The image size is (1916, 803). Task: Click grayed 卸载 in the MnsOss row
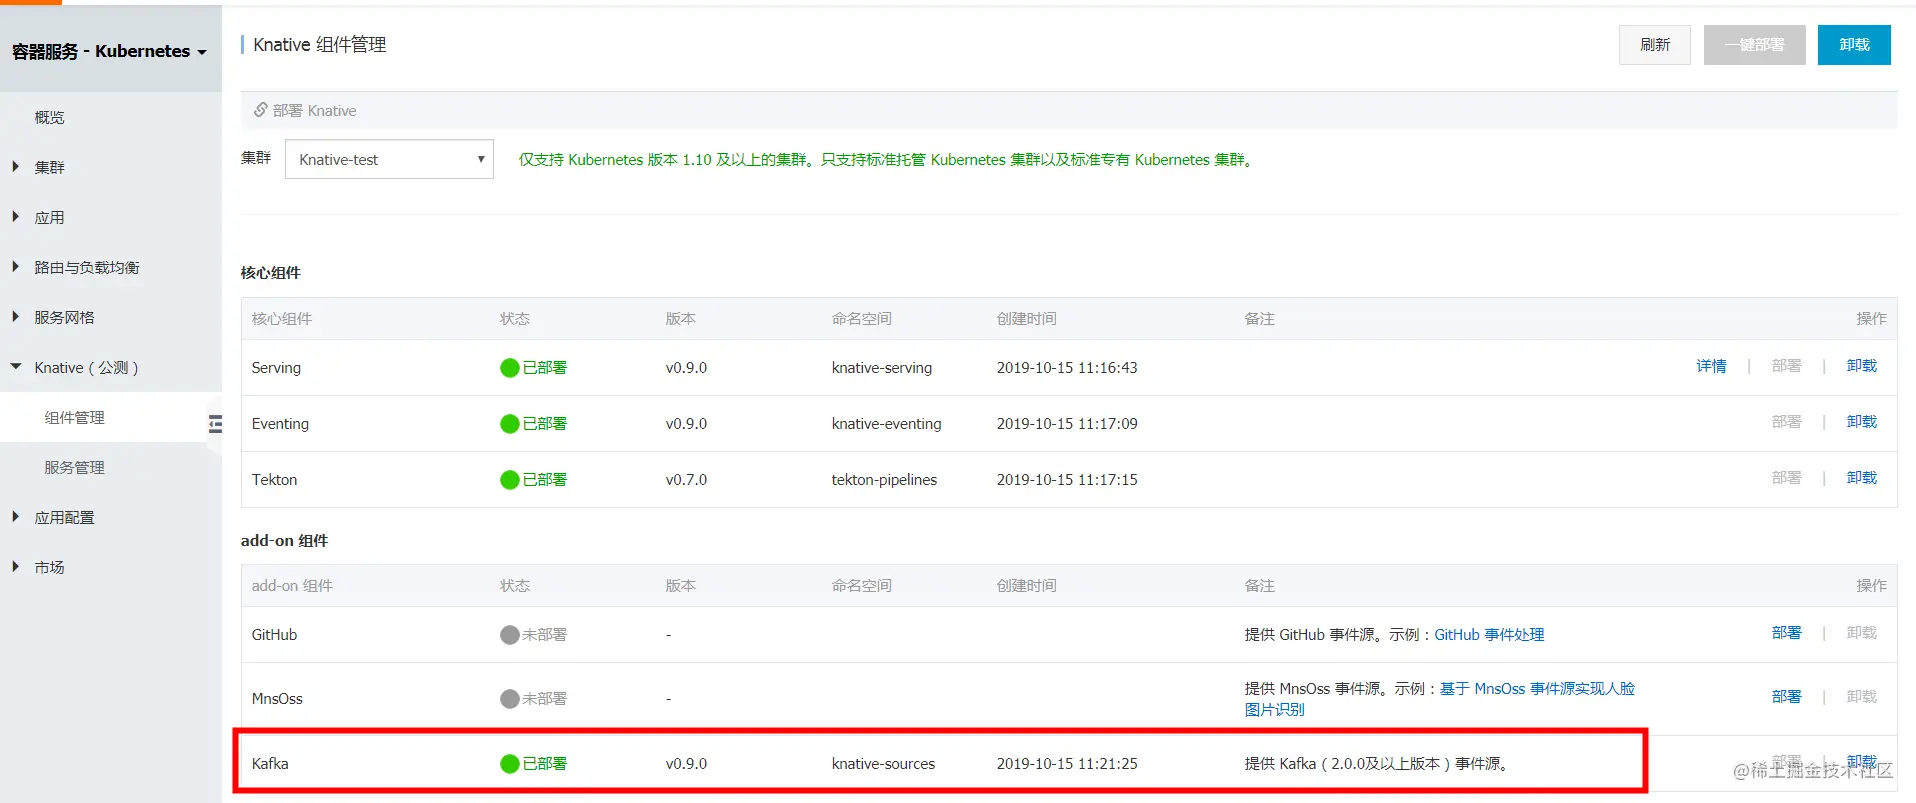tap(1861, 697)
